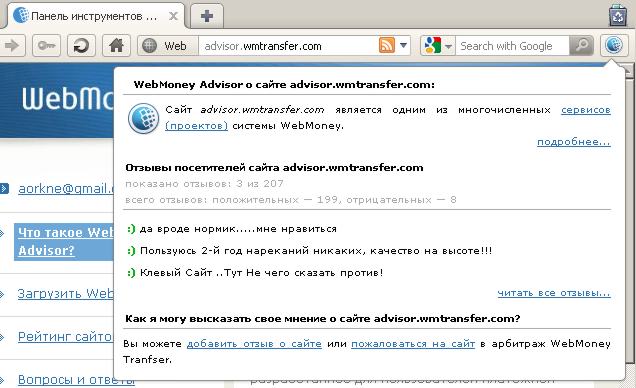Open the closed tabs trash icon
The height and width of the screenshot is (388, 636).
618,15
